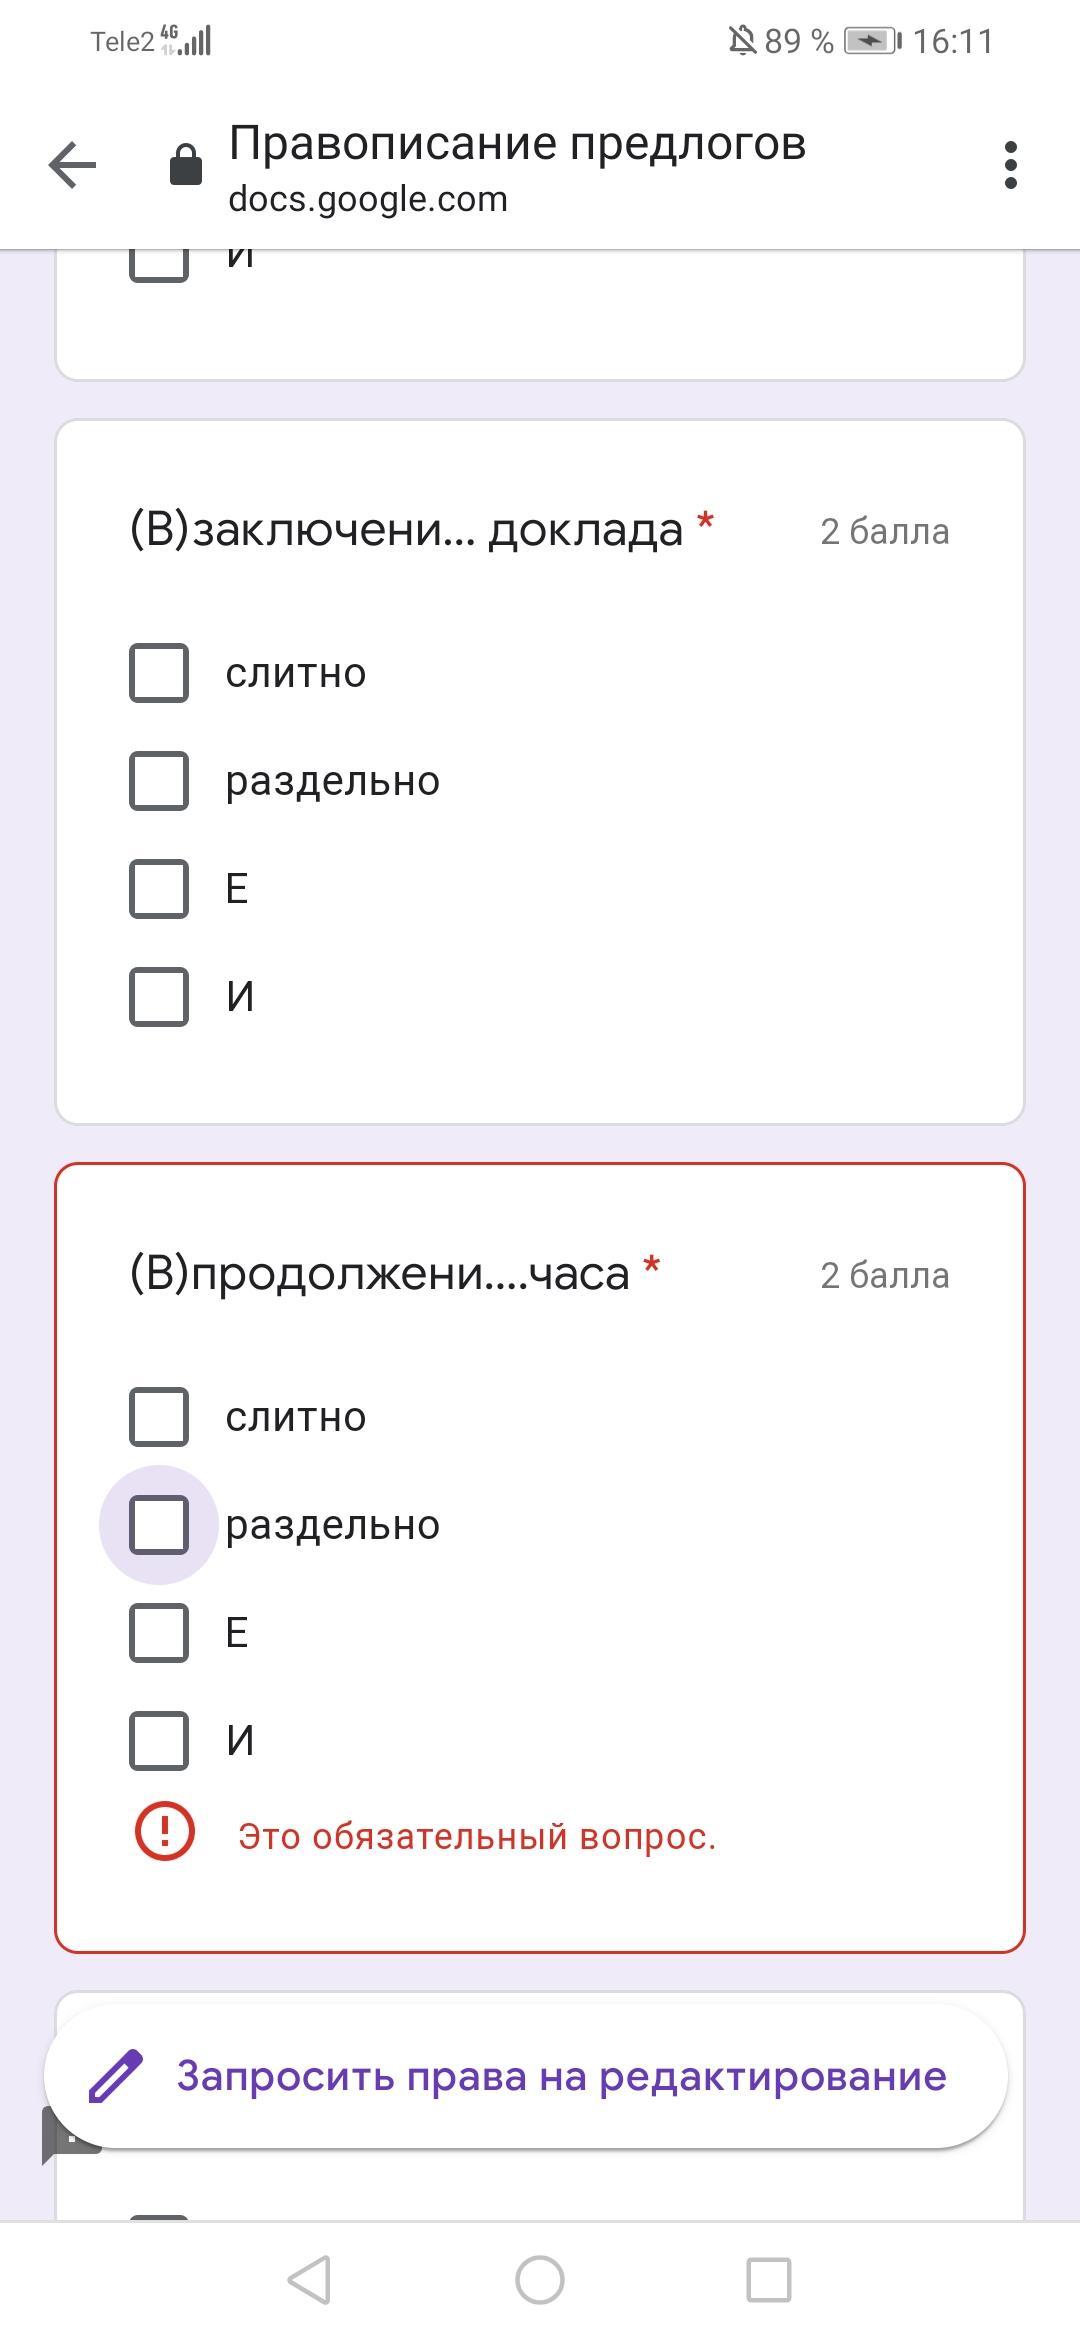
Task: Tap the Android back navigation triangle
Action: [309, 2280]
